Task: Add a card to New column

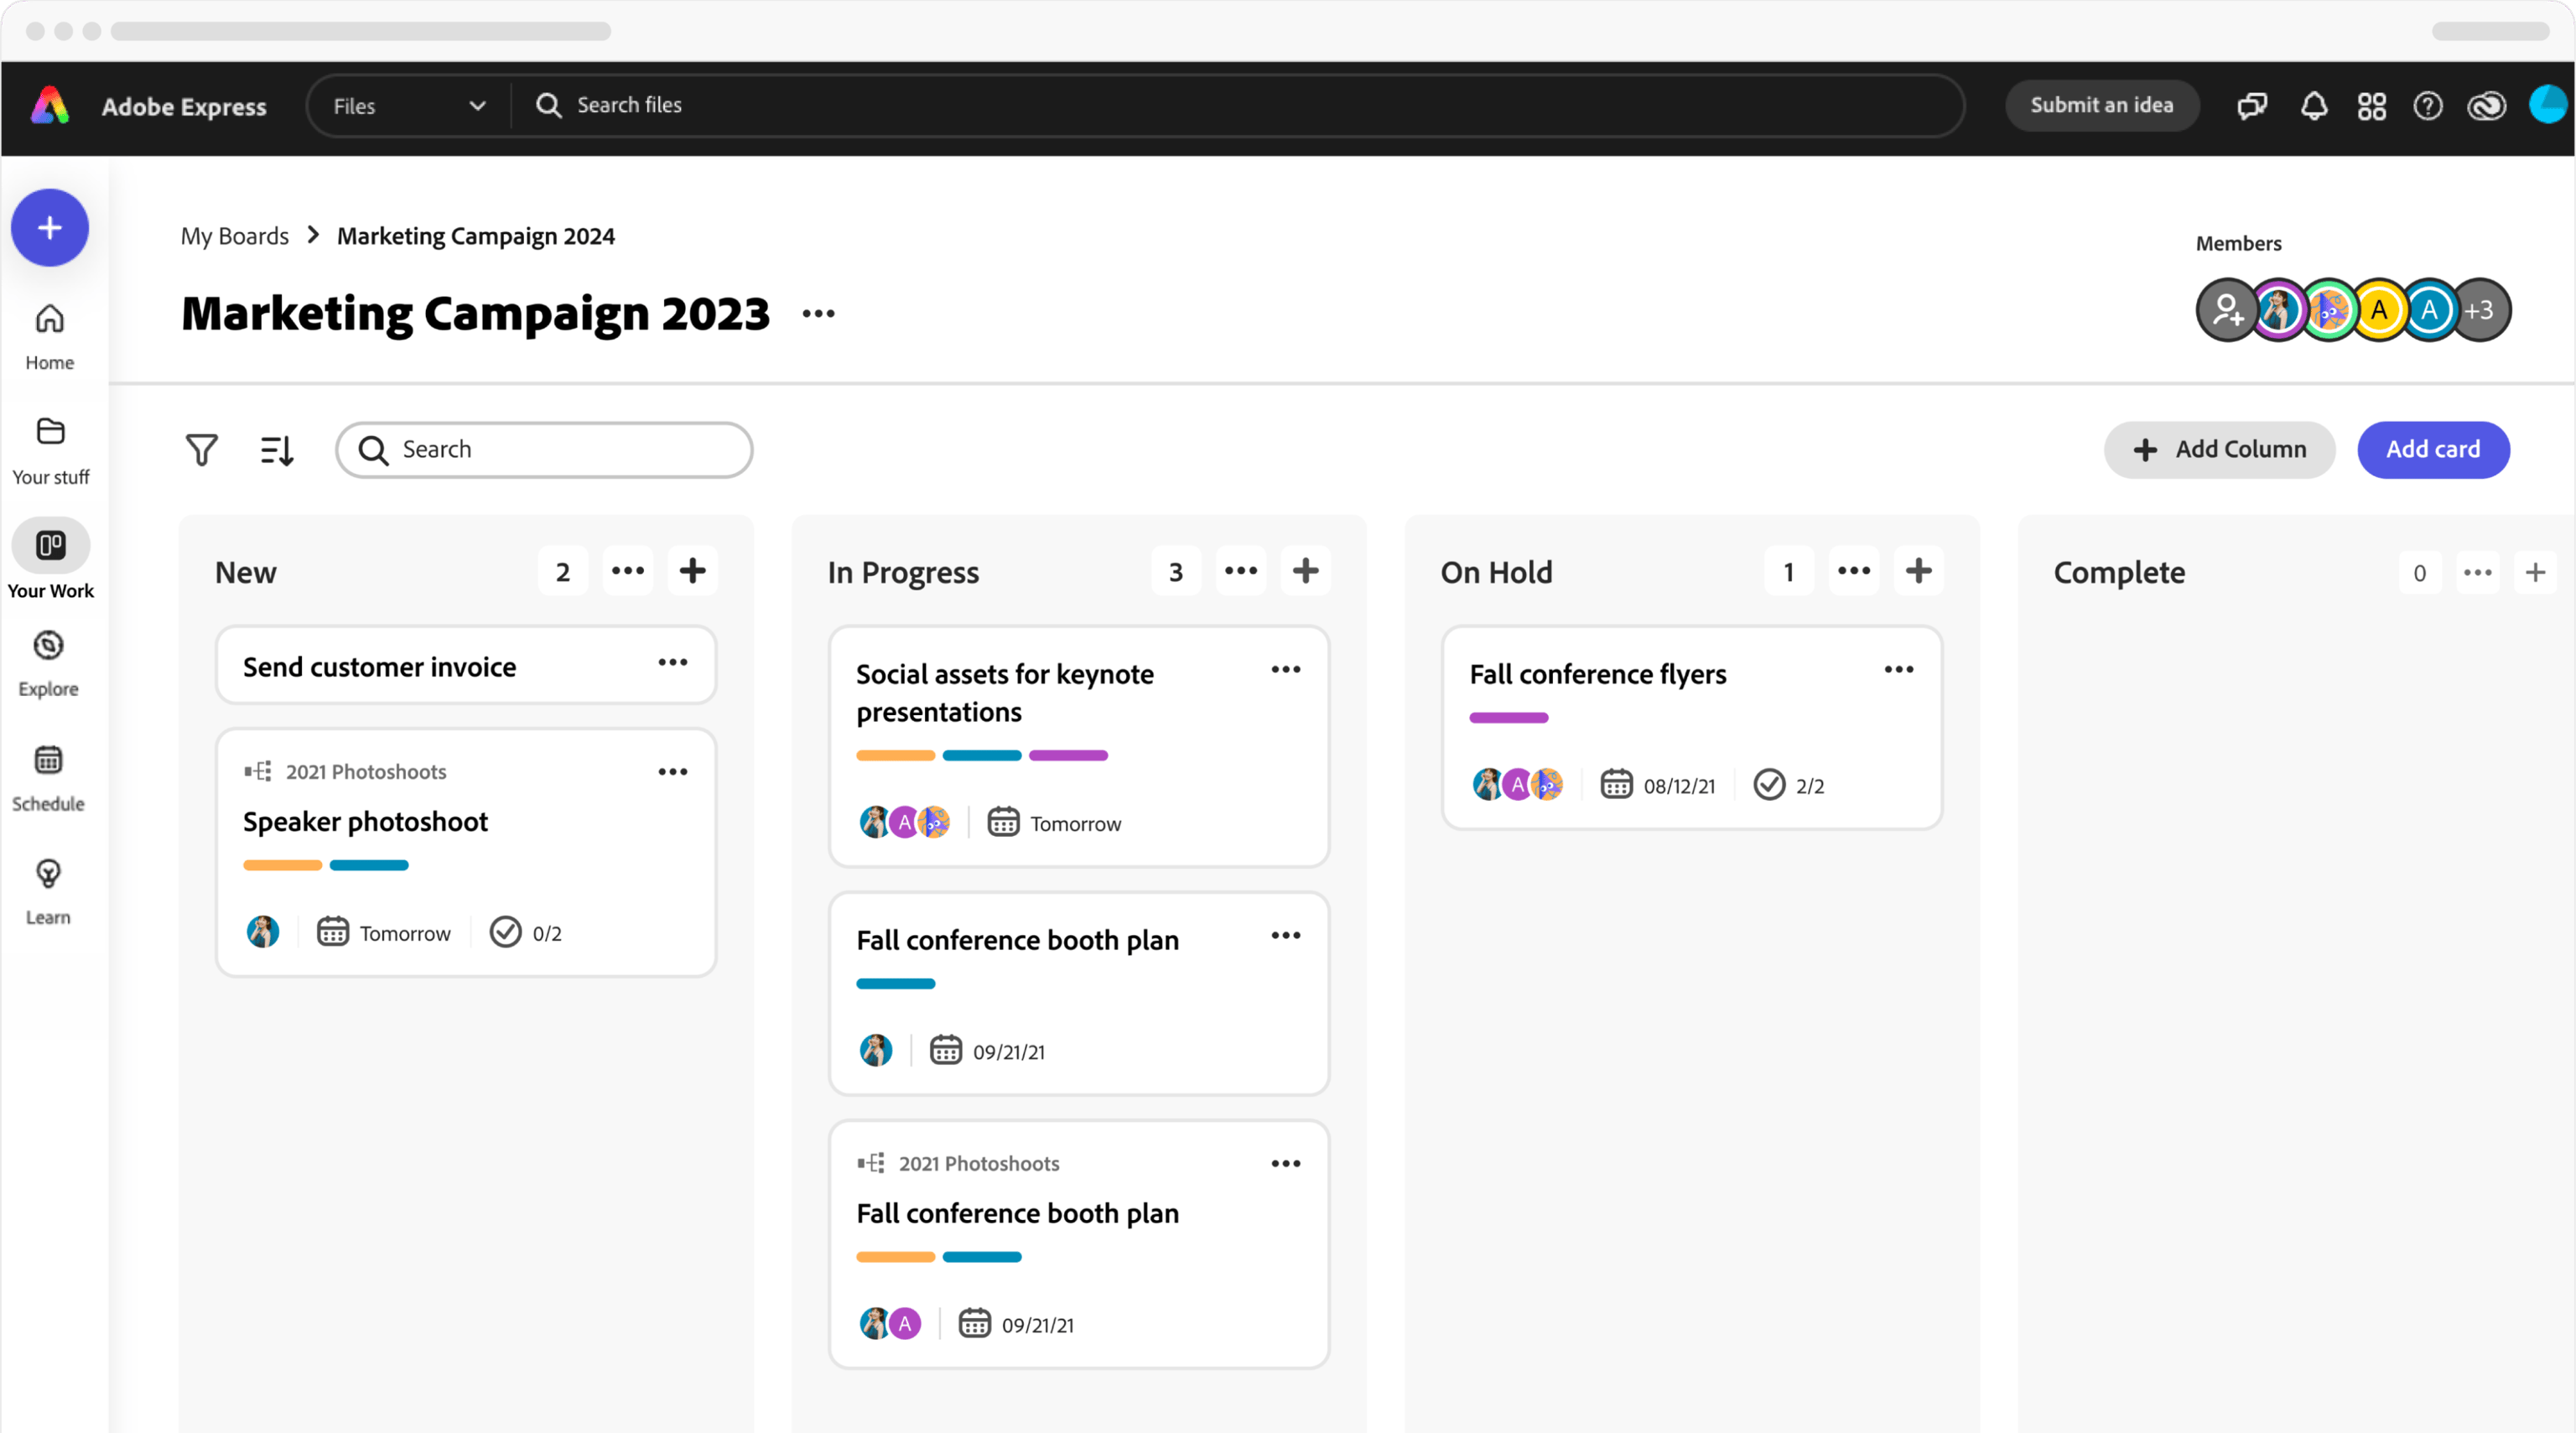Action: click(692, 571)
